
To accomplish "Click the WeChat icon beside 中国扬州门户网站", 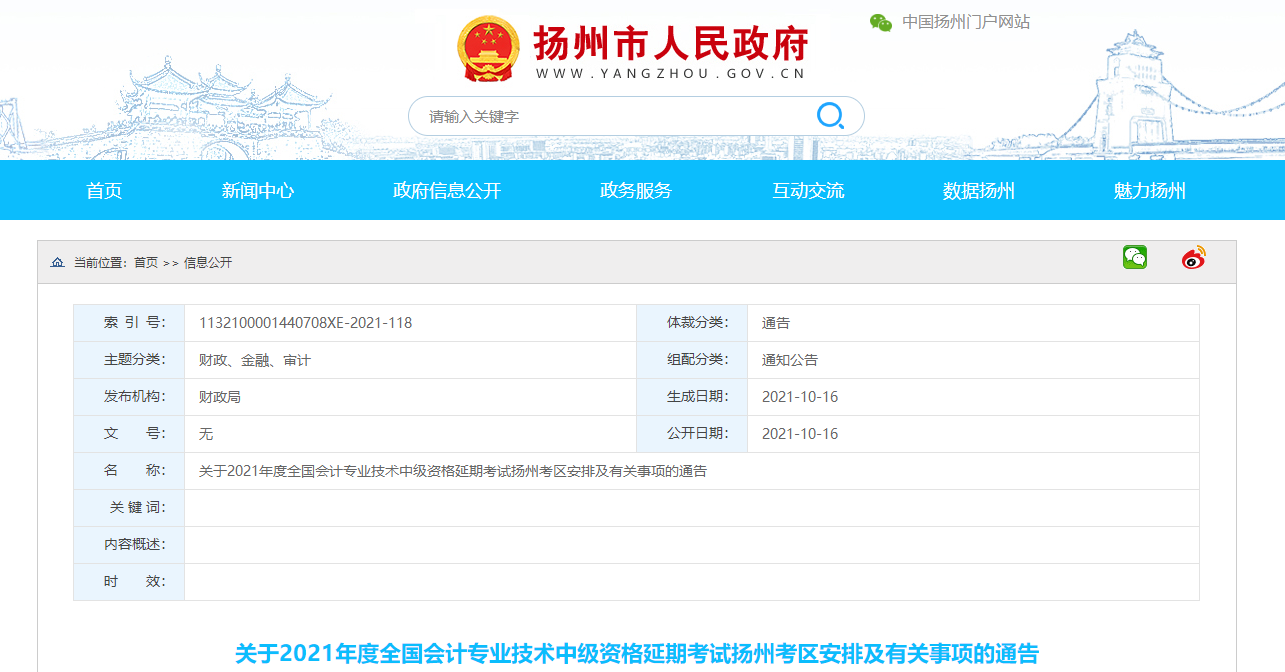I will [880, 21].
